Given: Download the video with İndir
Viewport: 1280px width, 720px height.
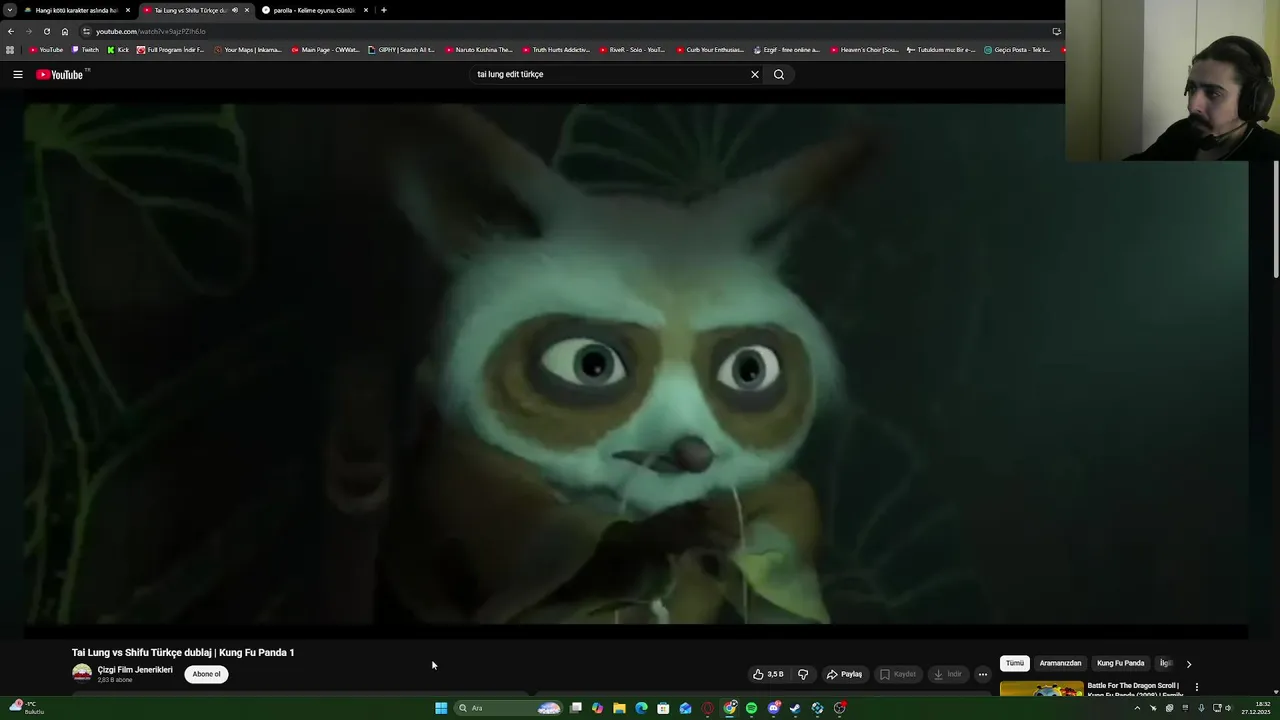Looking at the screenshot, I should 948,674.
